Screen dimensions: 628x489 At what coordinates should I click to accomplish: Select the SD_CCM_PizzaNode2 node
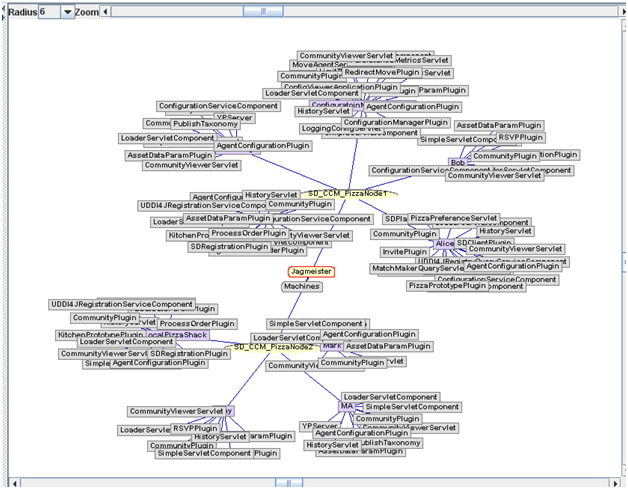coord(268,346)
